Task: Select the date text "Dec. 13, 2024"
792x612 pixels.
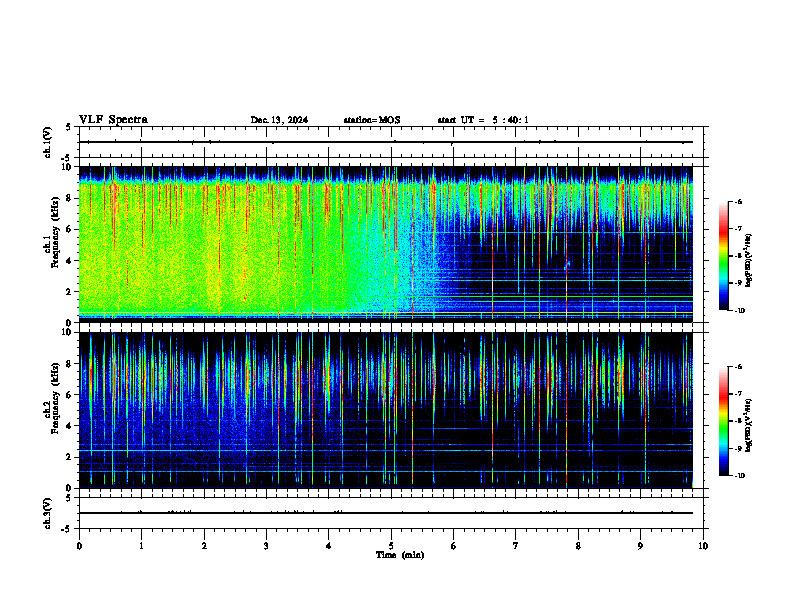Action: [279, 120]
